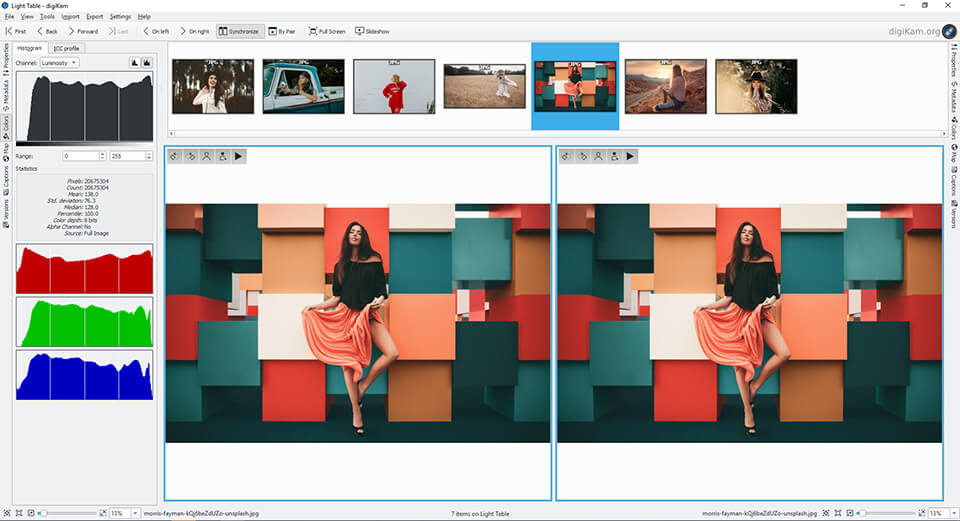Click play button in right preview panel
This screenshot has width=960, height=521.
coord(630,156)
